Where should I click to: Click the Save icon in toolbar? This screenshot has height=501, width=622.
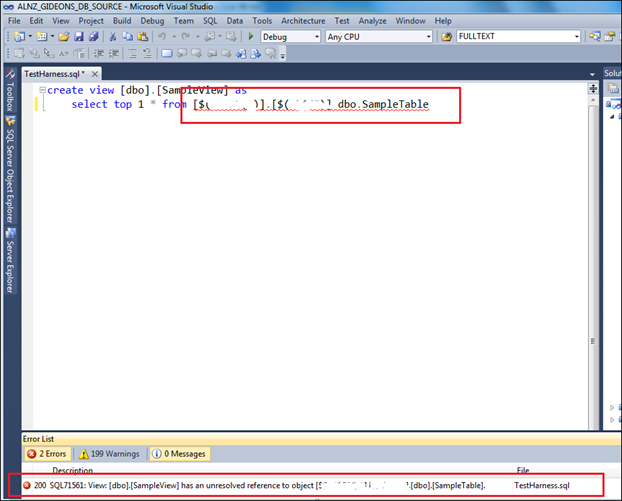78,37
